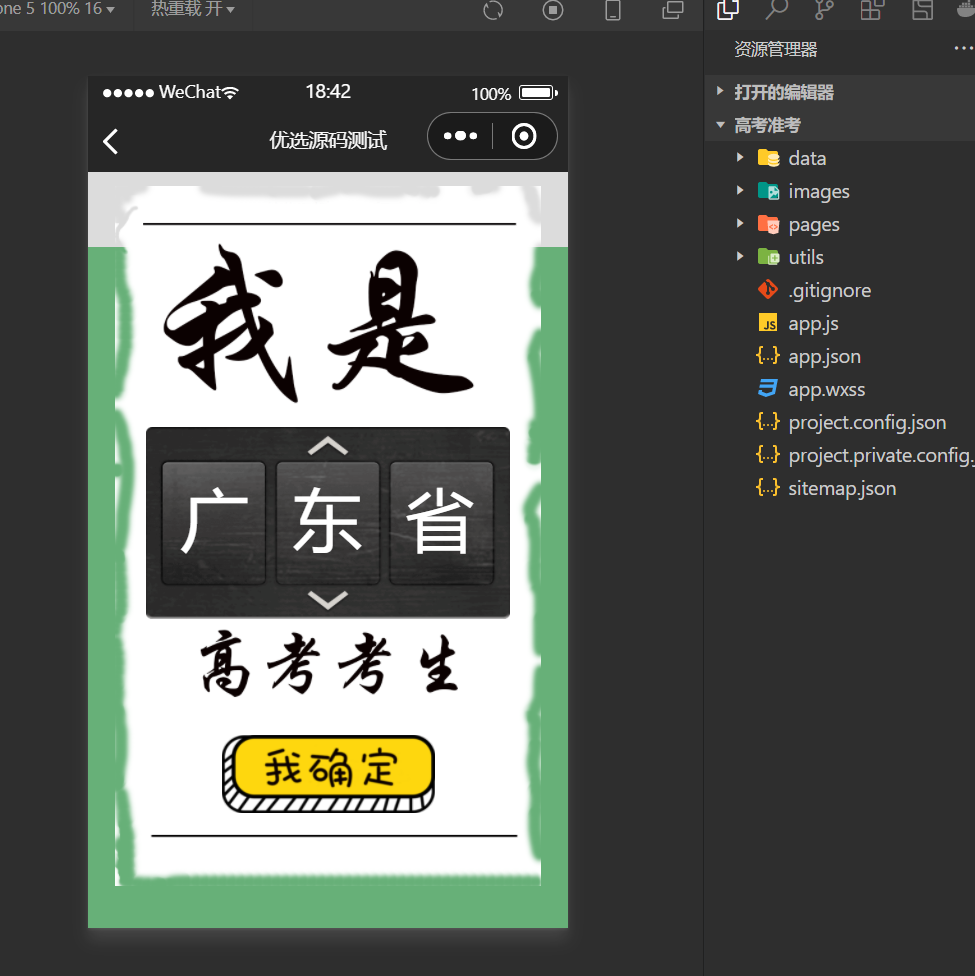This screenshot has width=975, height=976.
Task: Tap the simulator back arrow
Action: (x=110, y=141)
